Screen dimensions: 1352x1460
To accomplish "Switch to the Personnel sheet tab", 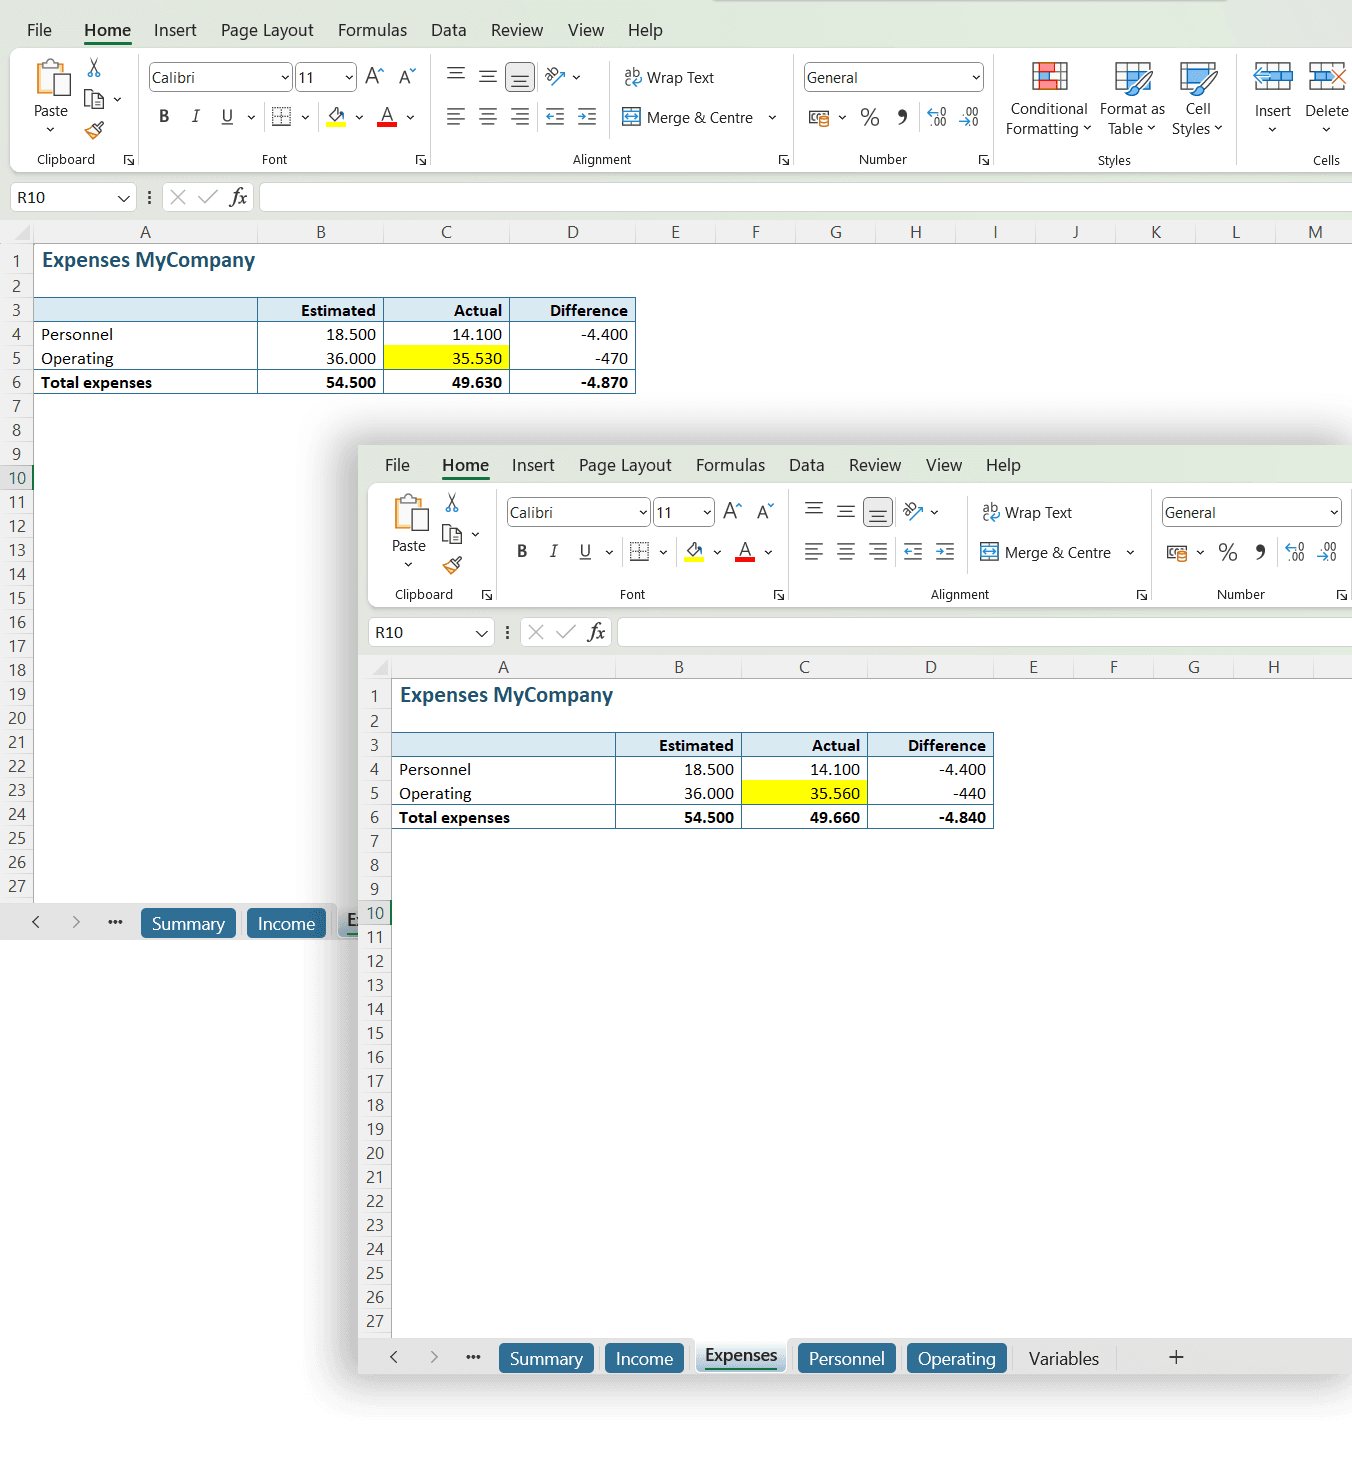I will point(846,1358).
